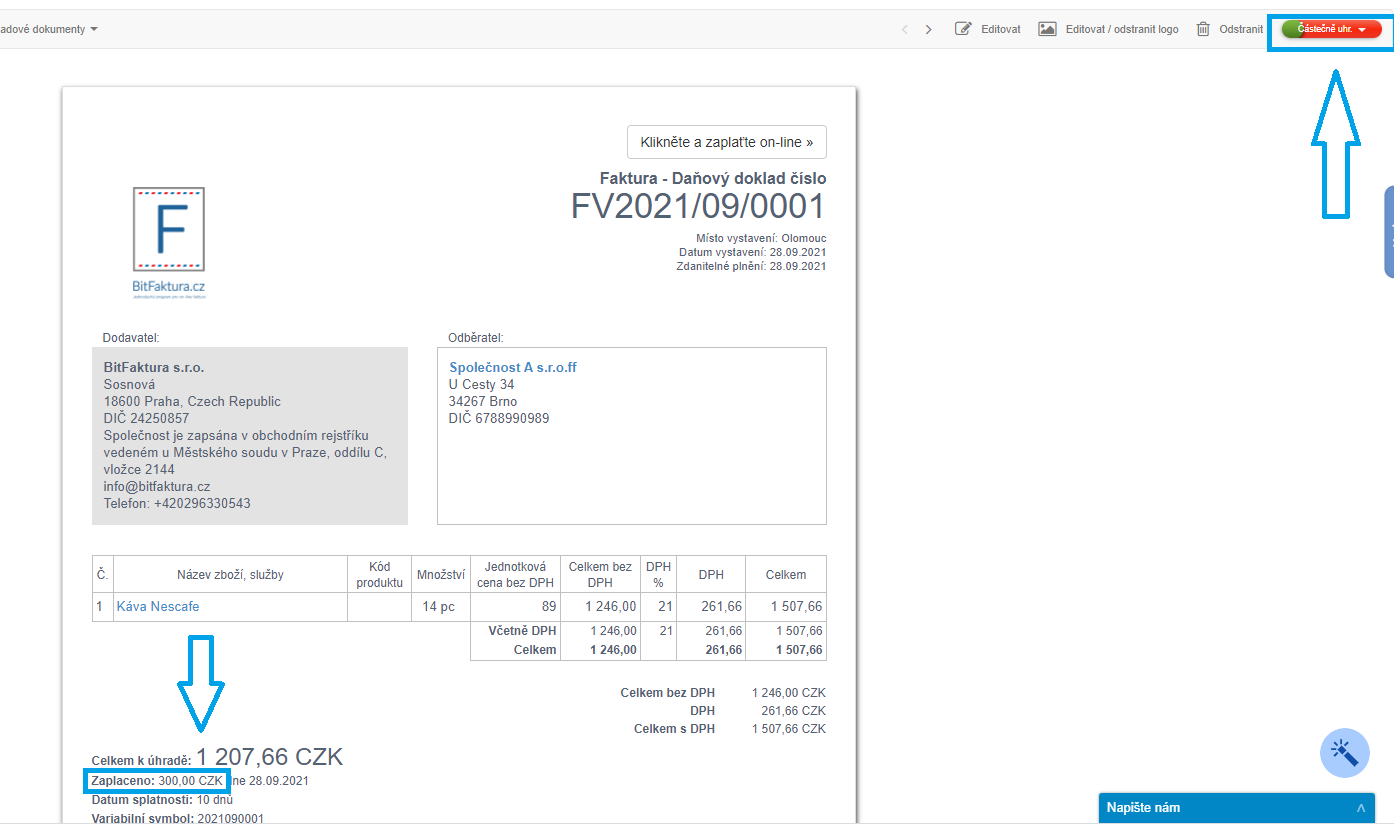Open Editovat / odstranit logo

point(1108,29)
